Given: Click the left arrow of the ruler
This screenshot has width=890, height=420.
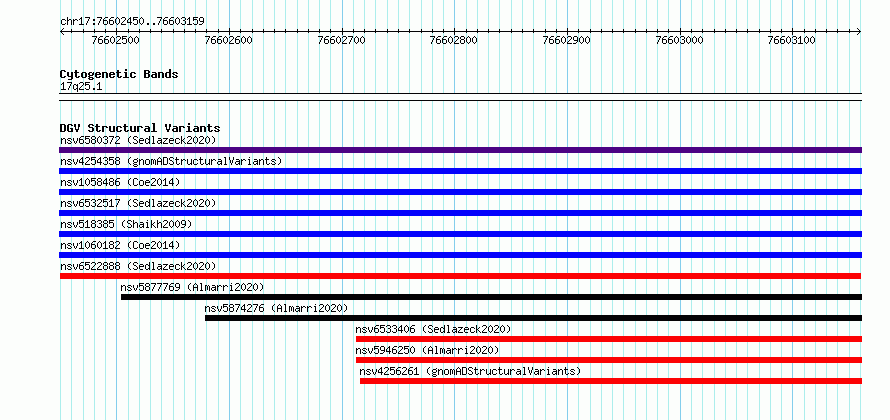Looking at the screenshot, I should point(62,32).
